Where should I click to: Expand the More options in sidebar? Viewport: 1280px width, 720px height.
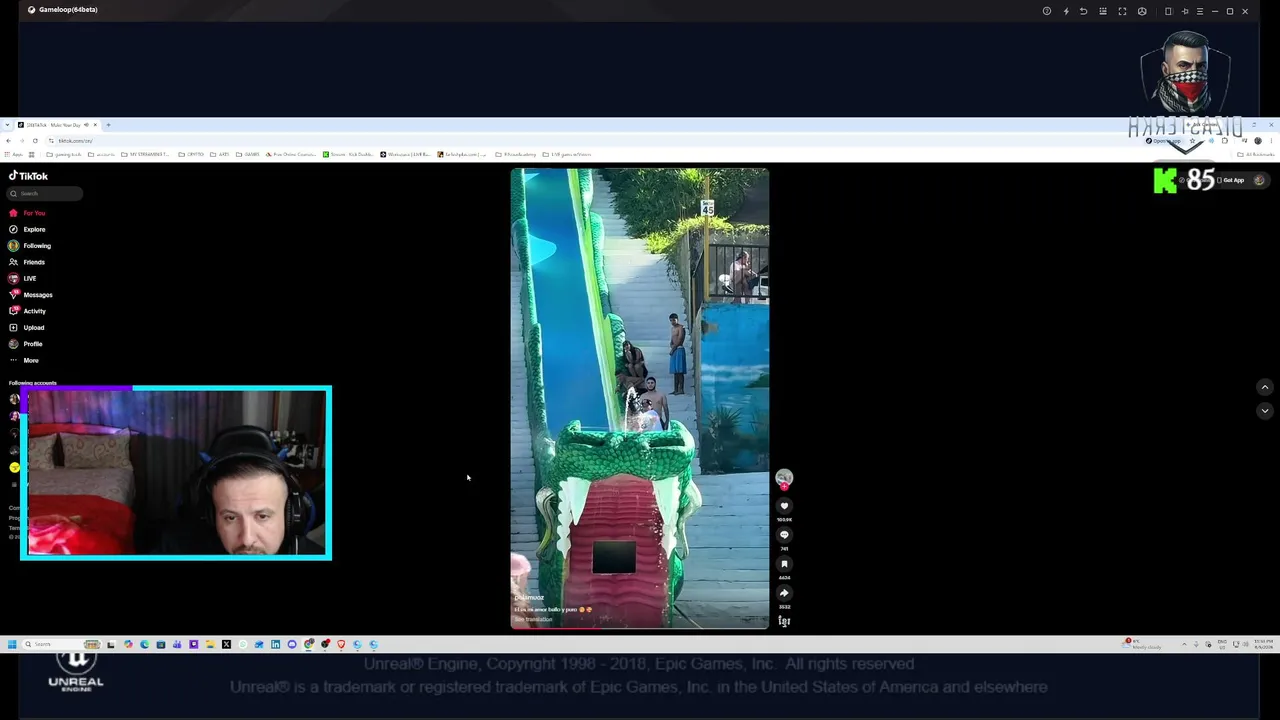click(24, 360)
